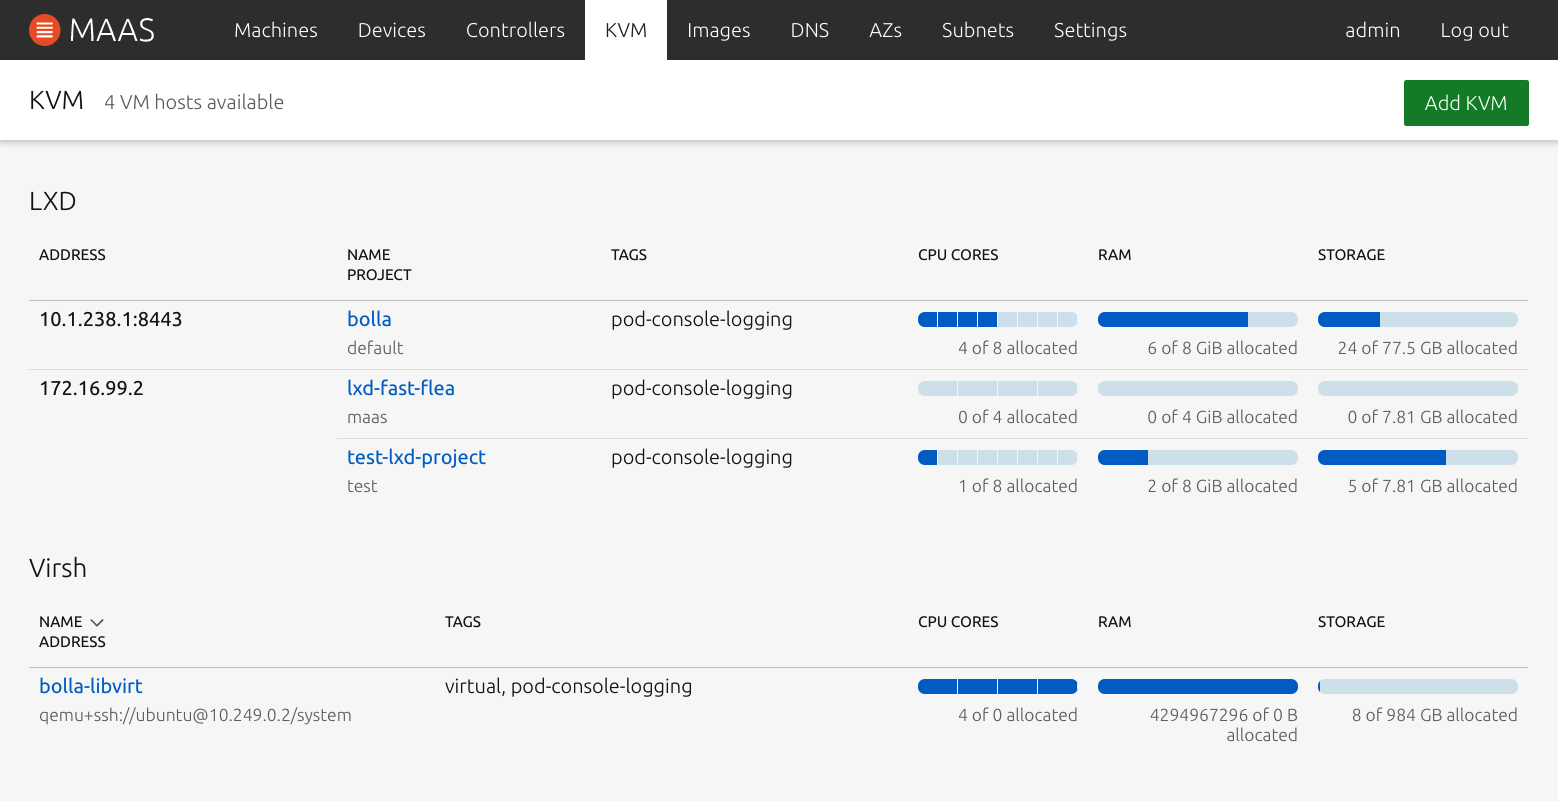Click the admin user link

click(1372, 30)
